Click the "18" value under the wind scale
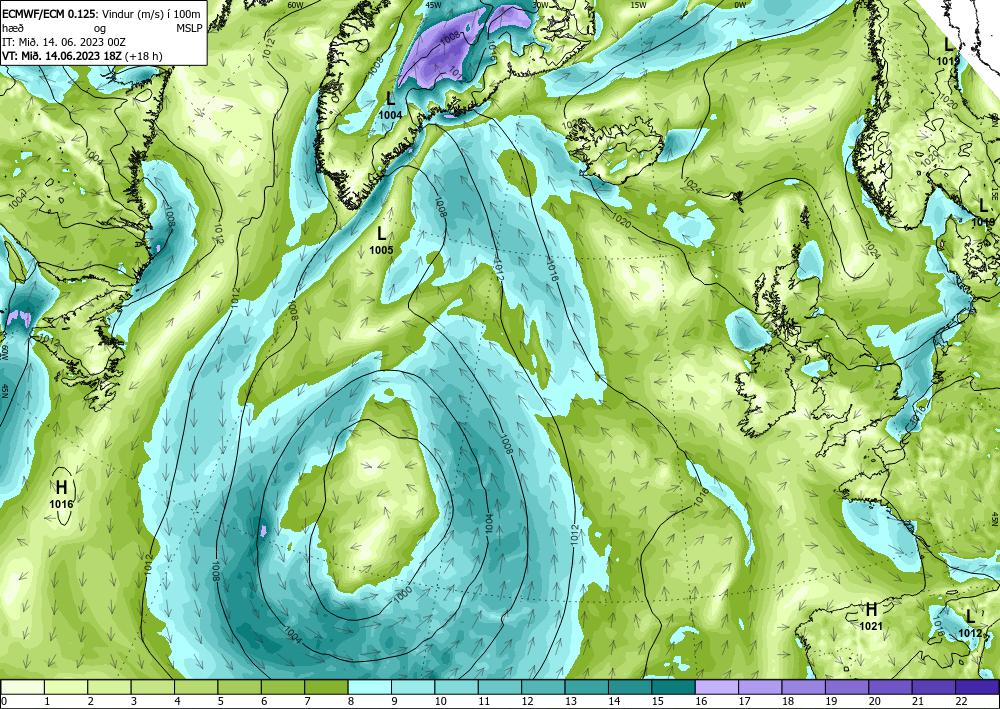Image resolution: width=1000 pixels, height=709 pixels. (x=787, y=701)
